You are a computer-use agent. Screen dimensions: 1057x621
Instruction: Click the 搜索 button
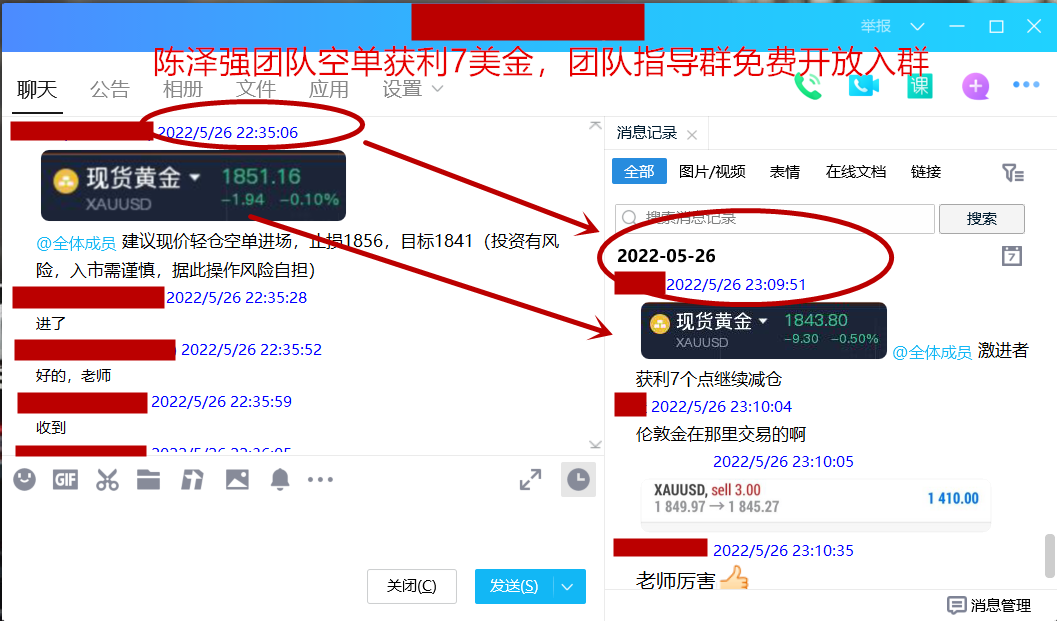point(981,218)
